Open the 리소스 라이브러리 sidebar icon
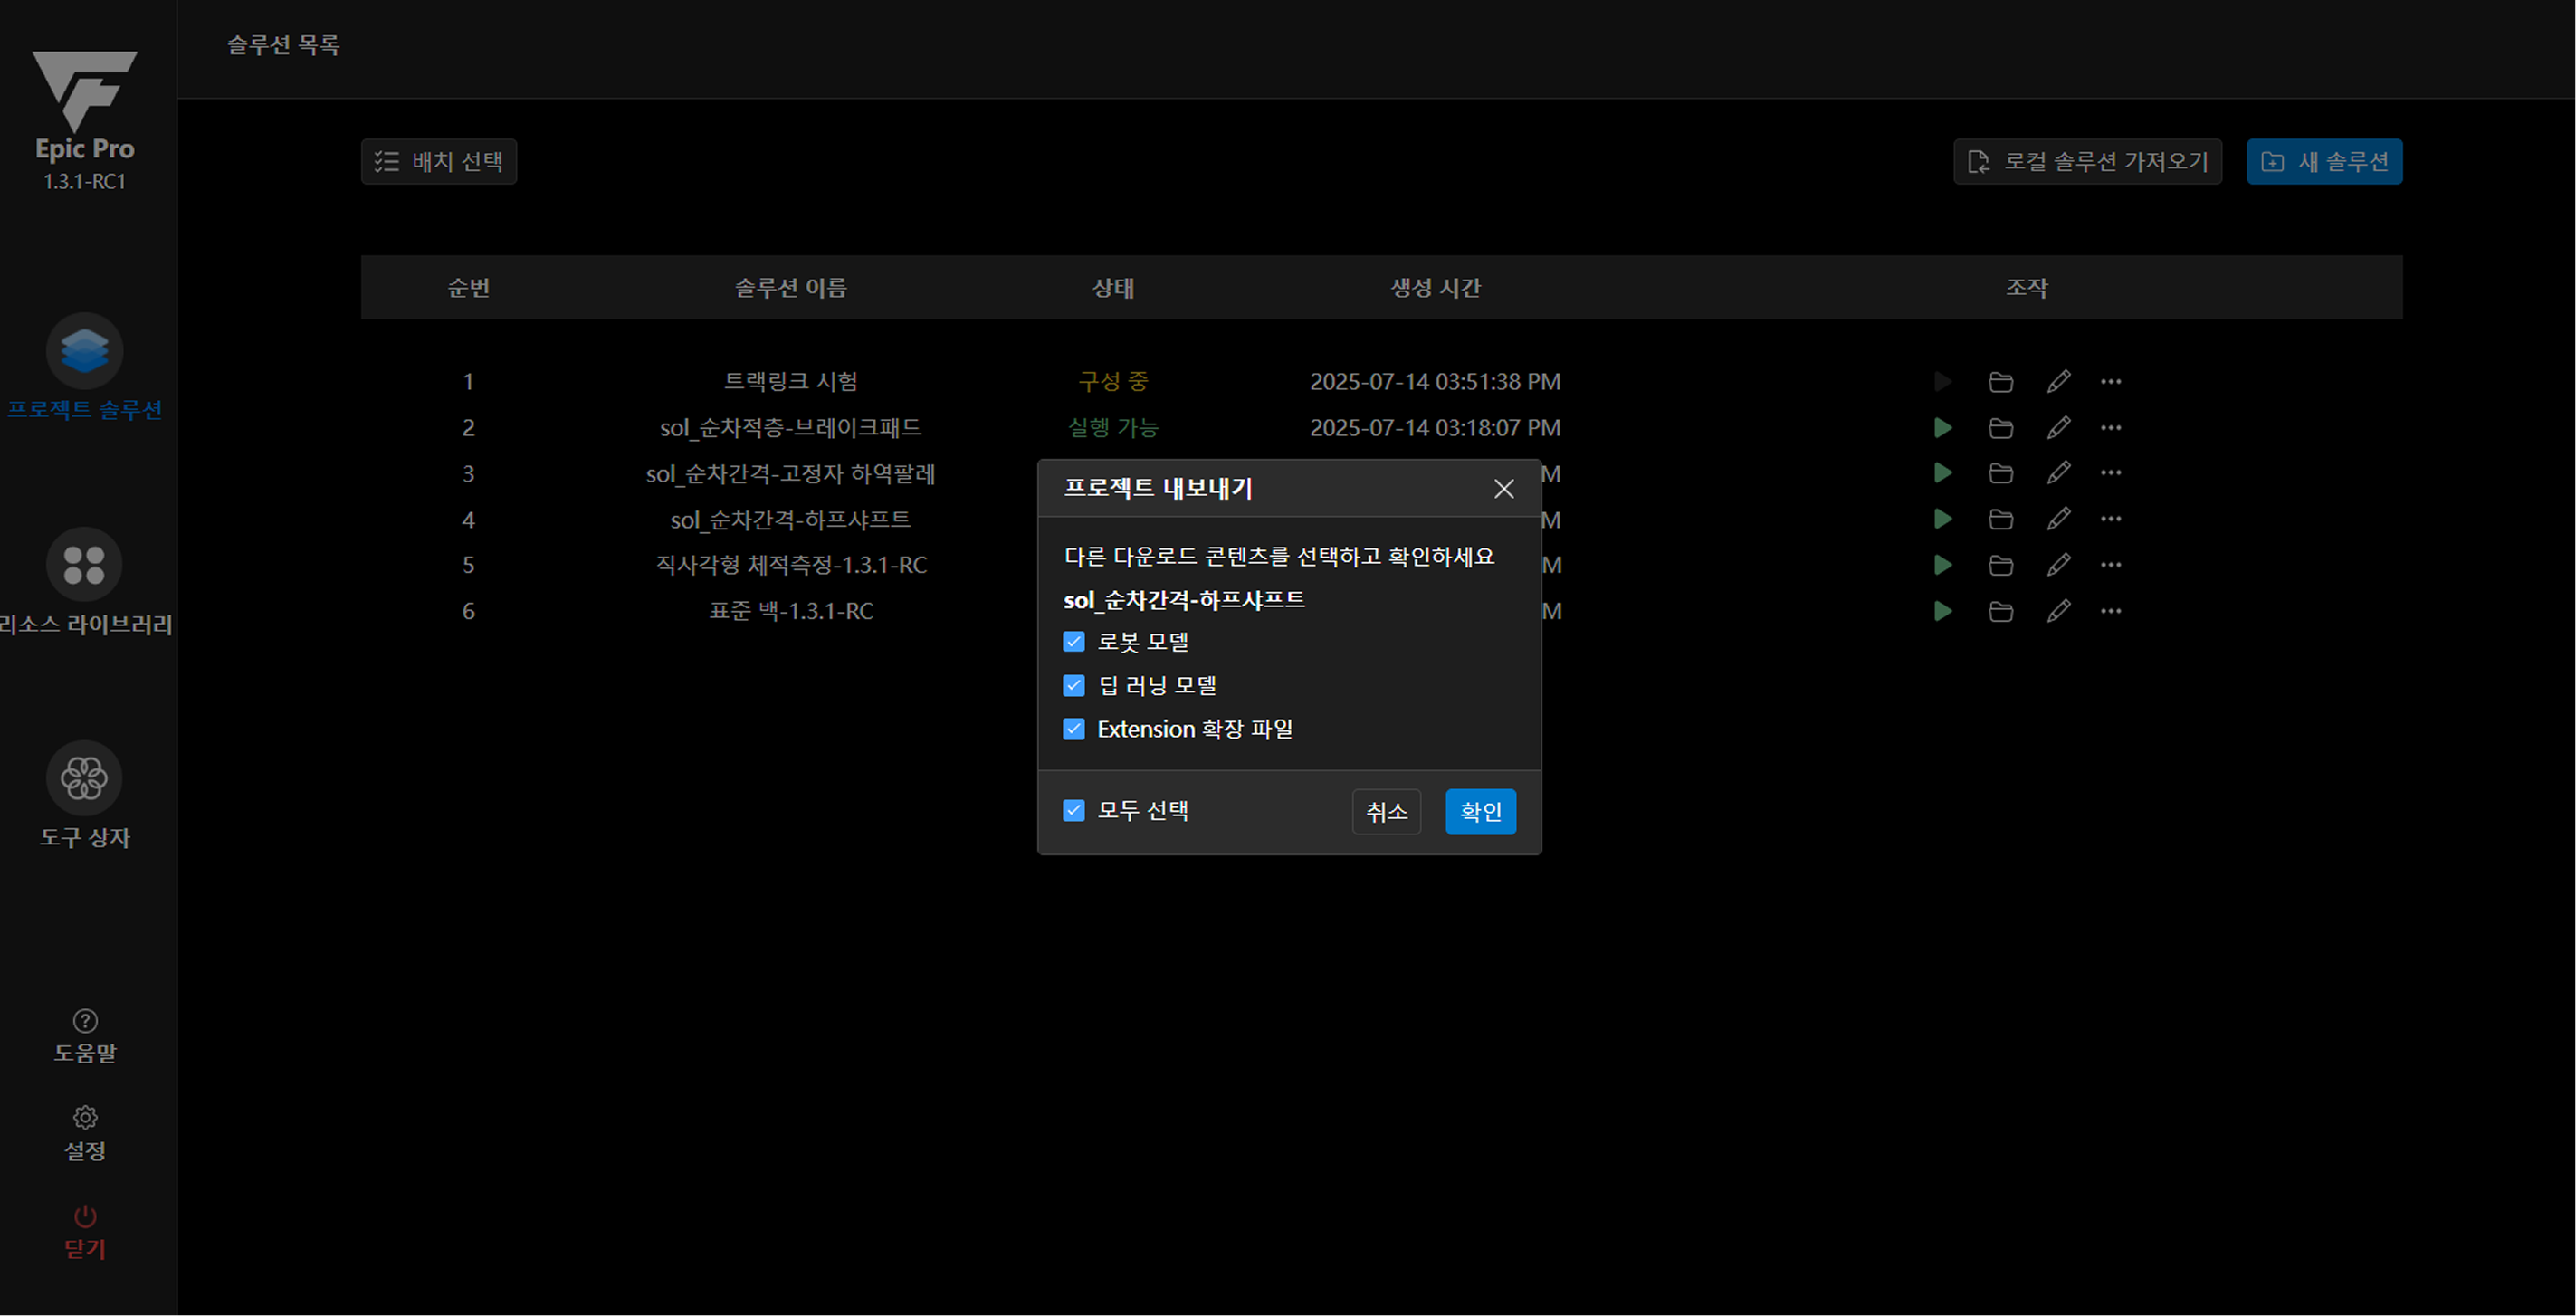The image size is (2576, 1316). point(84,565)
